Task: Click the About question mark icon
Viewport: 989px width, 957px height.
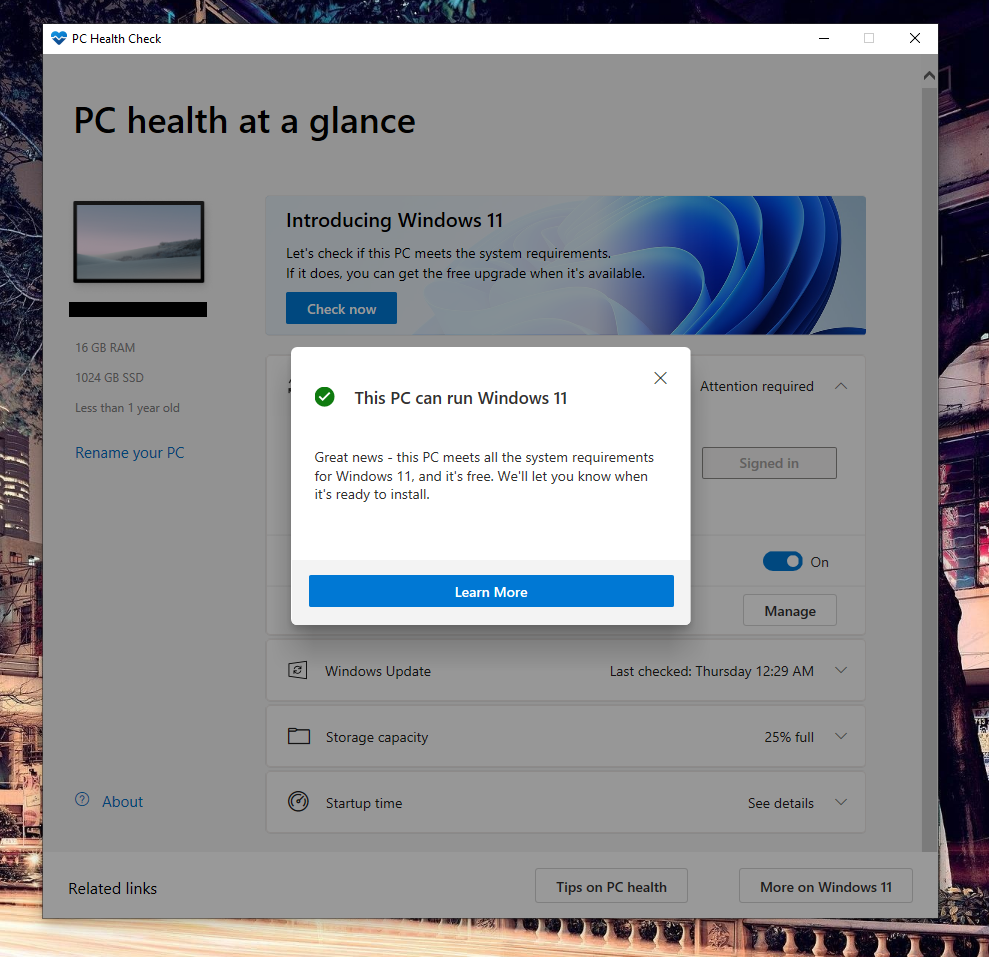Action: pos(82,800)
